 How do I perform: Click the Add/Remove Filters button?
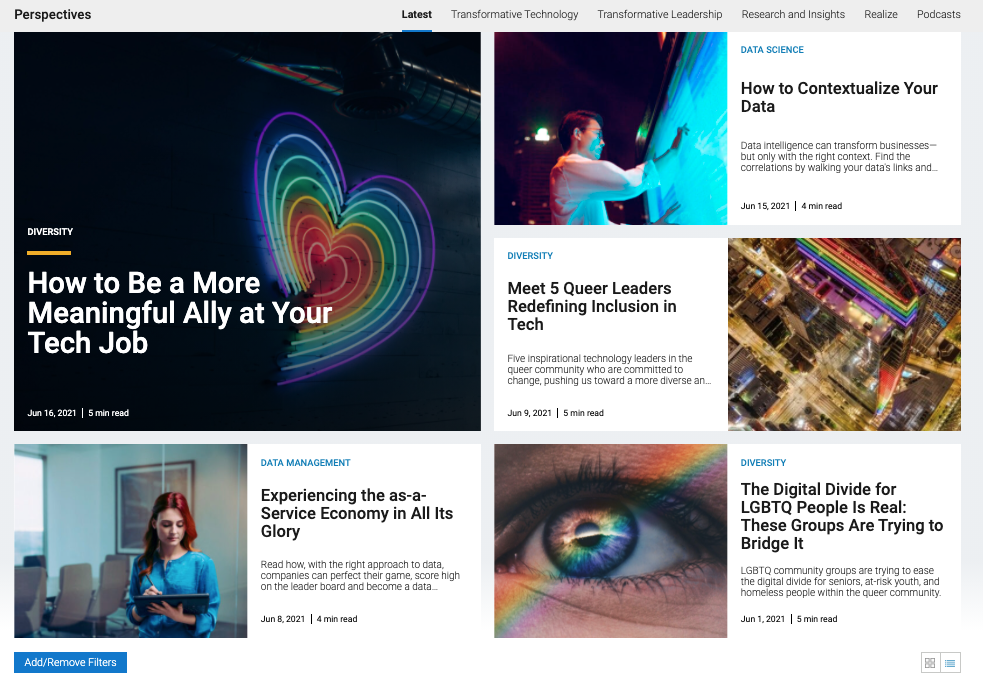coord(70,662)
